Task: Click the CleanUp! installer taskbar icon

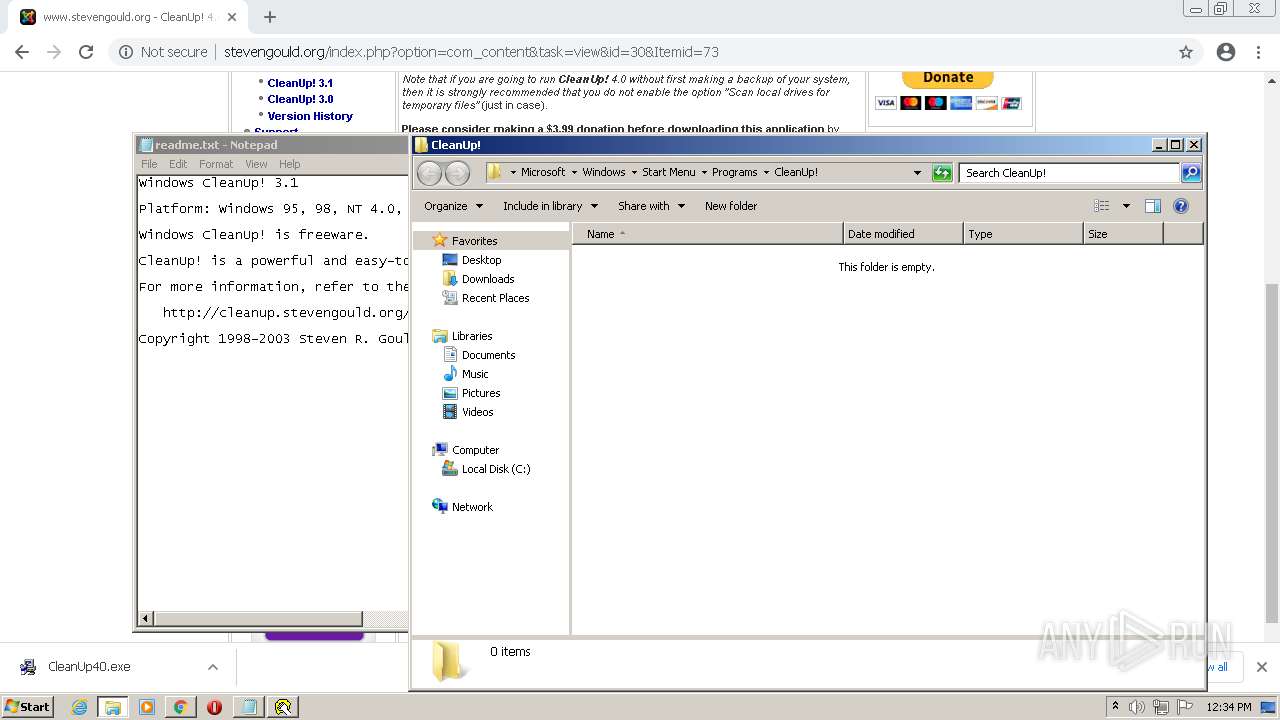Action: pyautogui.click(x=283, y=707)
